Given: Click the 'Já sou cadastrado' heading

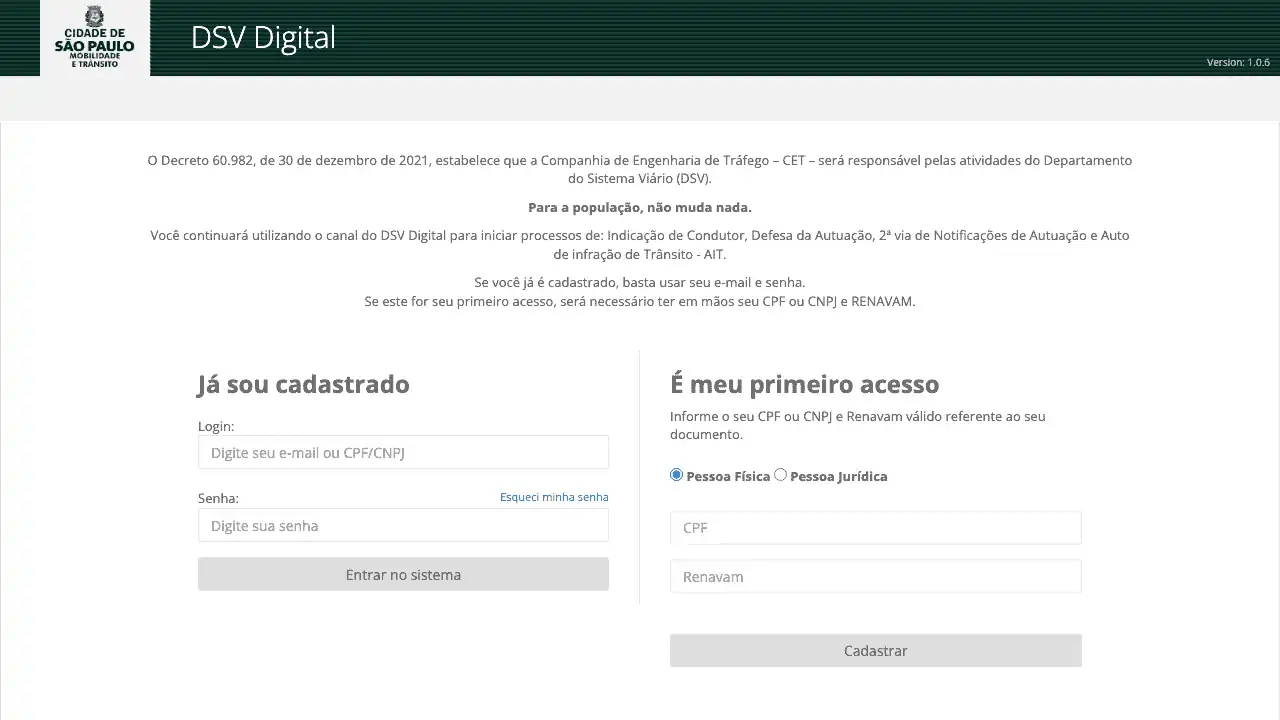Looking at the screenshot, I should 303,384.
